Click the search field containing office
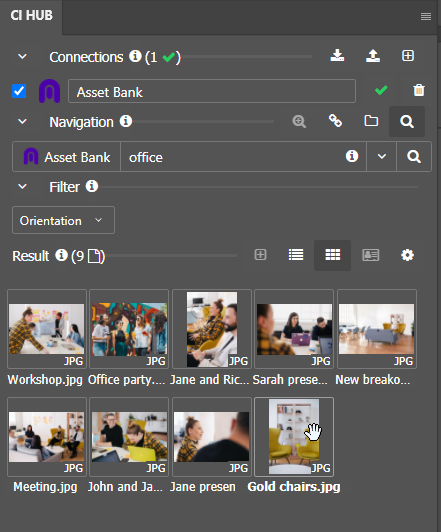 tap(243, 156)
